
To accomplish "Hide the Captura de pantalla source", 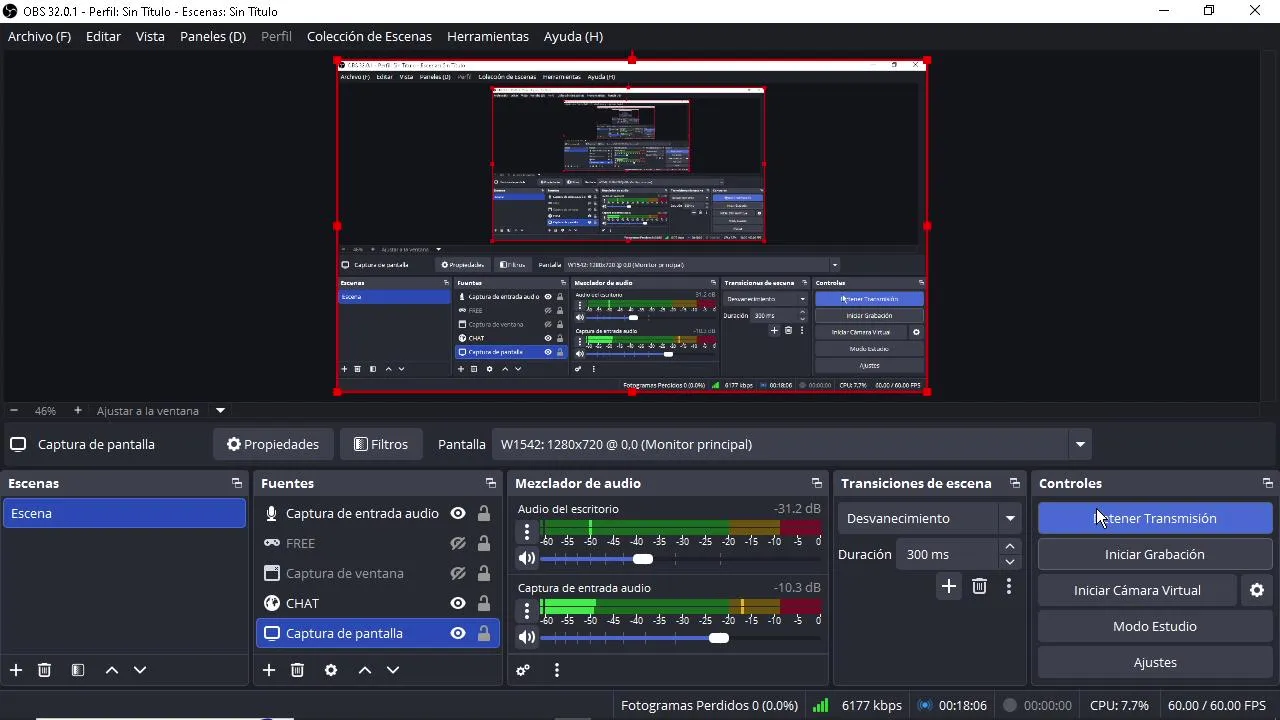I will coord(458,633).
